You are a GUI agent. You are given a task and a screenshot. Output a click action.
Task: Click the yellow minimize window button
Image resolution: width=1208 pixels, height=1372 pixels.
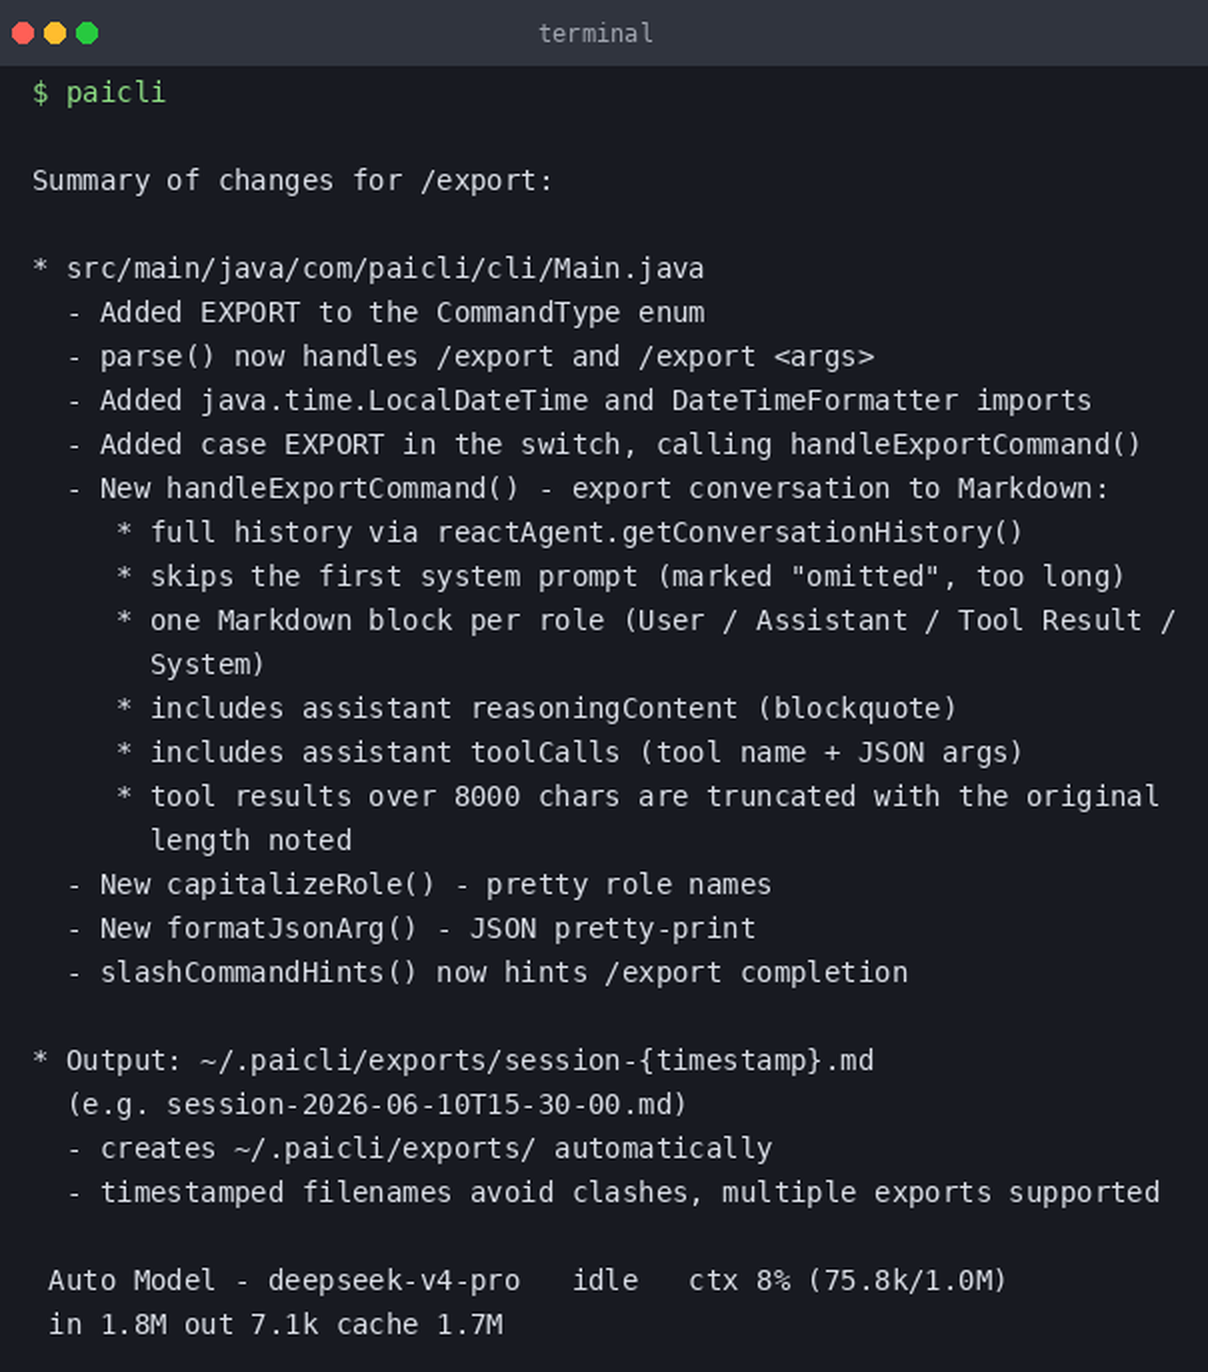coord(55,33)
